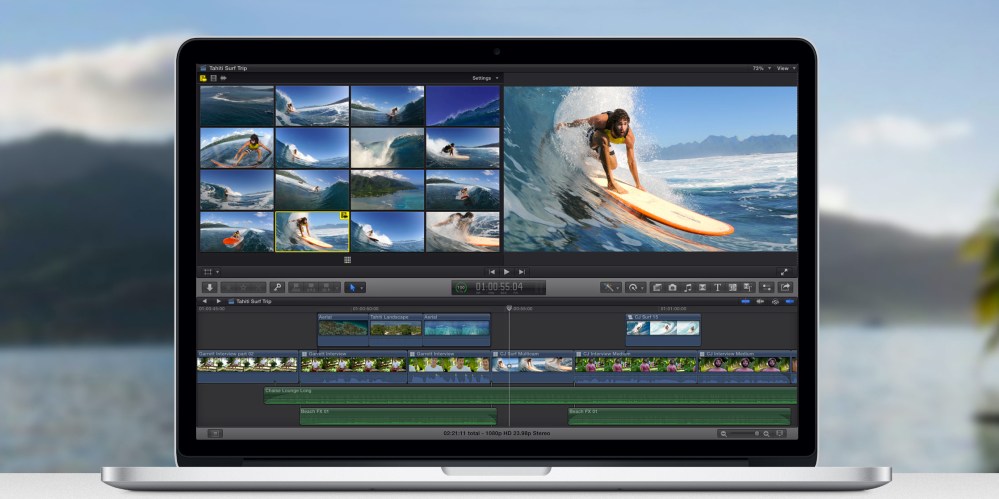Toggle audio skimming in the timeline
The image size is (999, 499).
(x=760, y=301)
